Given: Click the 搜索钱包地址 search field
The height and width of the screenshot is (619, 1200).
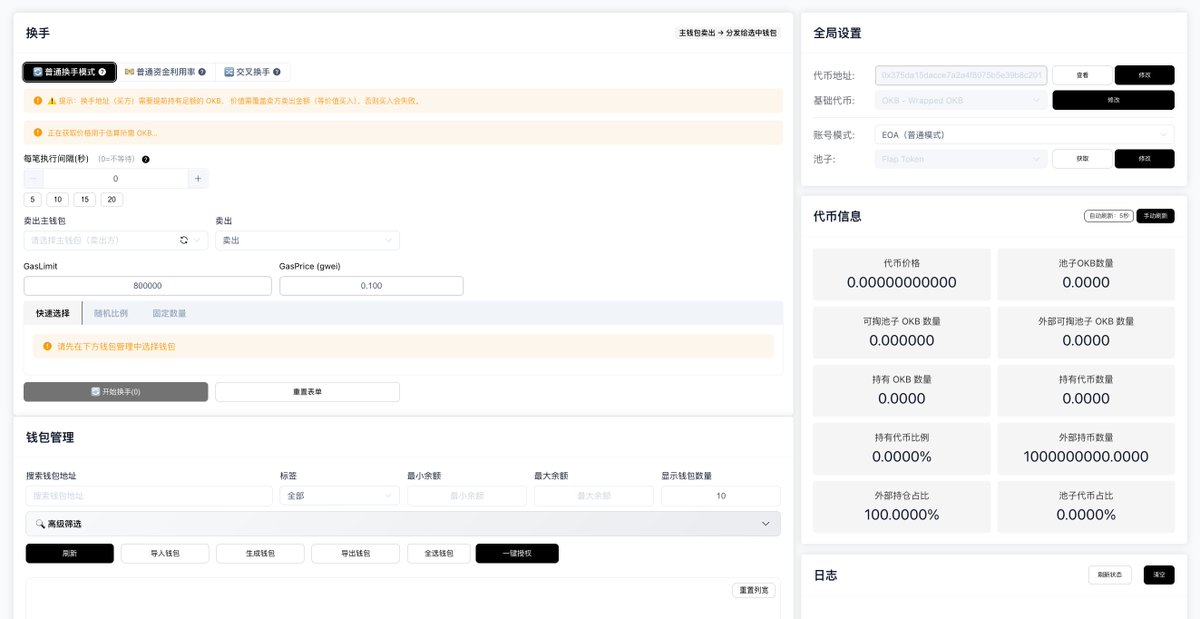Looking at the screenshot, I should pyautogui.click(x=149, y=496).
